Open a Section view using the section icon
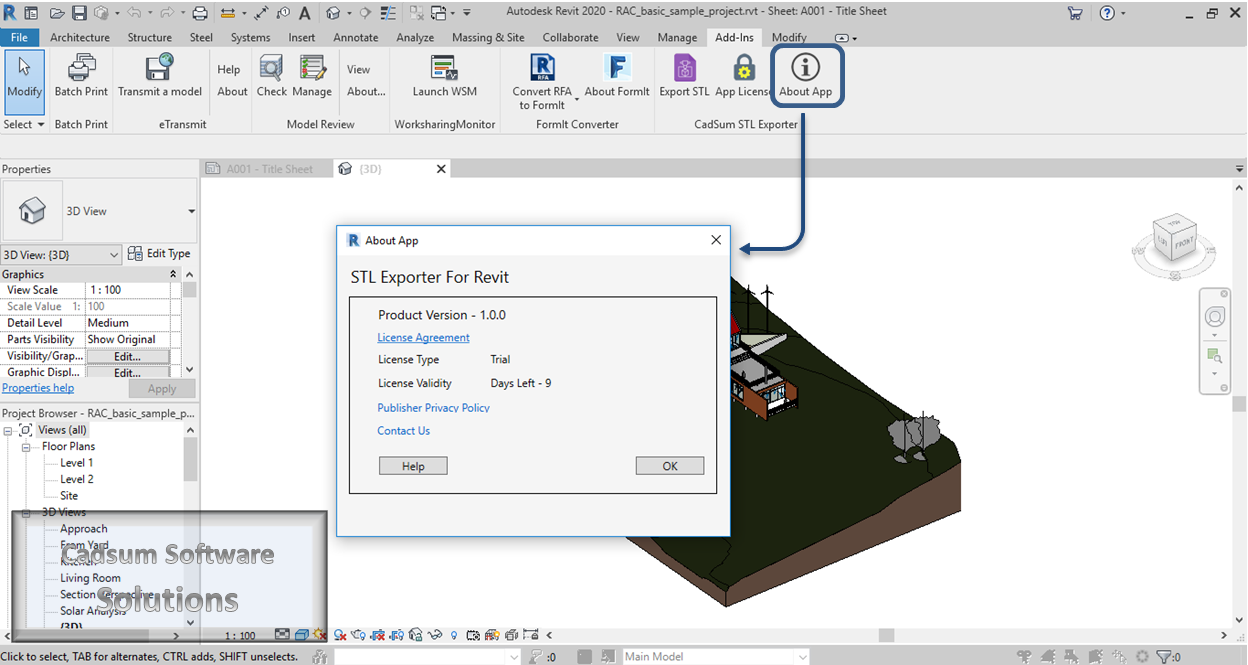Image resolution: width=1248 pixels, height=665 pixels. pyautogui.click(x=365, y=12)
